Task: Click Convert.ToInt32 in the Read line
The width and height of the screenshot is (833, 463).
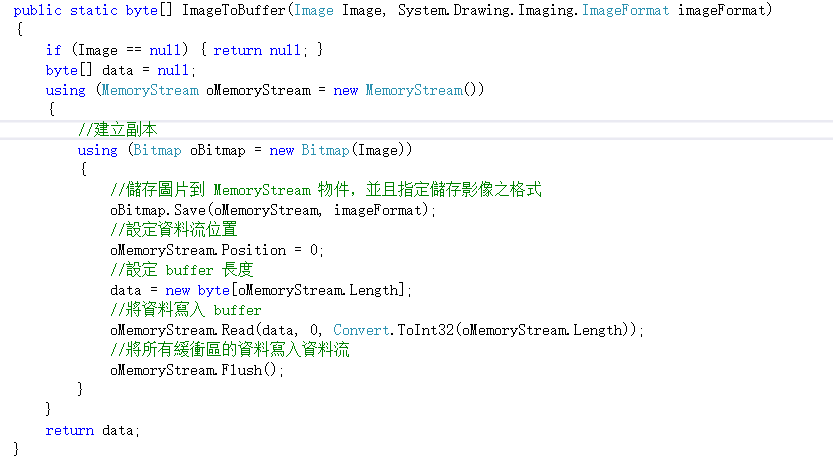Action: click(x=394, y=330)
